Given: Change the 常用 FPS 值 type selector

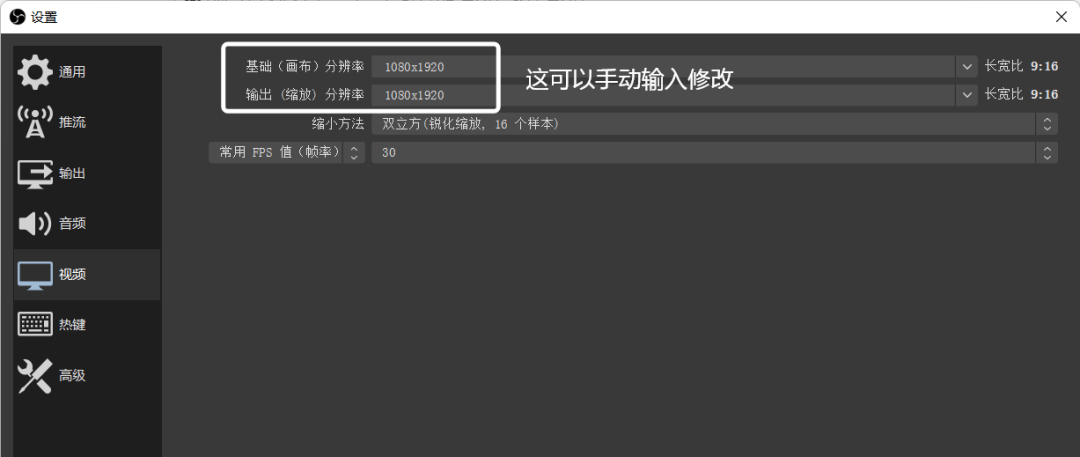Looking at the screenshot, I should [x=355, y=153].
